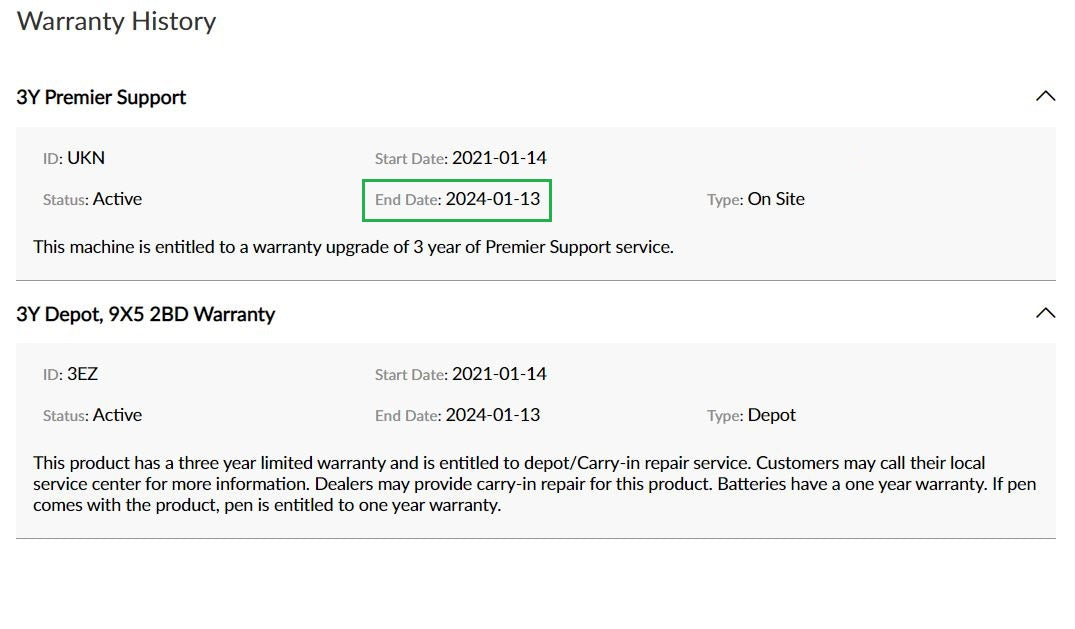This screenshot has width=1075, height=629.
Task: Click the Warranty History page title
Action: click(x=116, y=21)
